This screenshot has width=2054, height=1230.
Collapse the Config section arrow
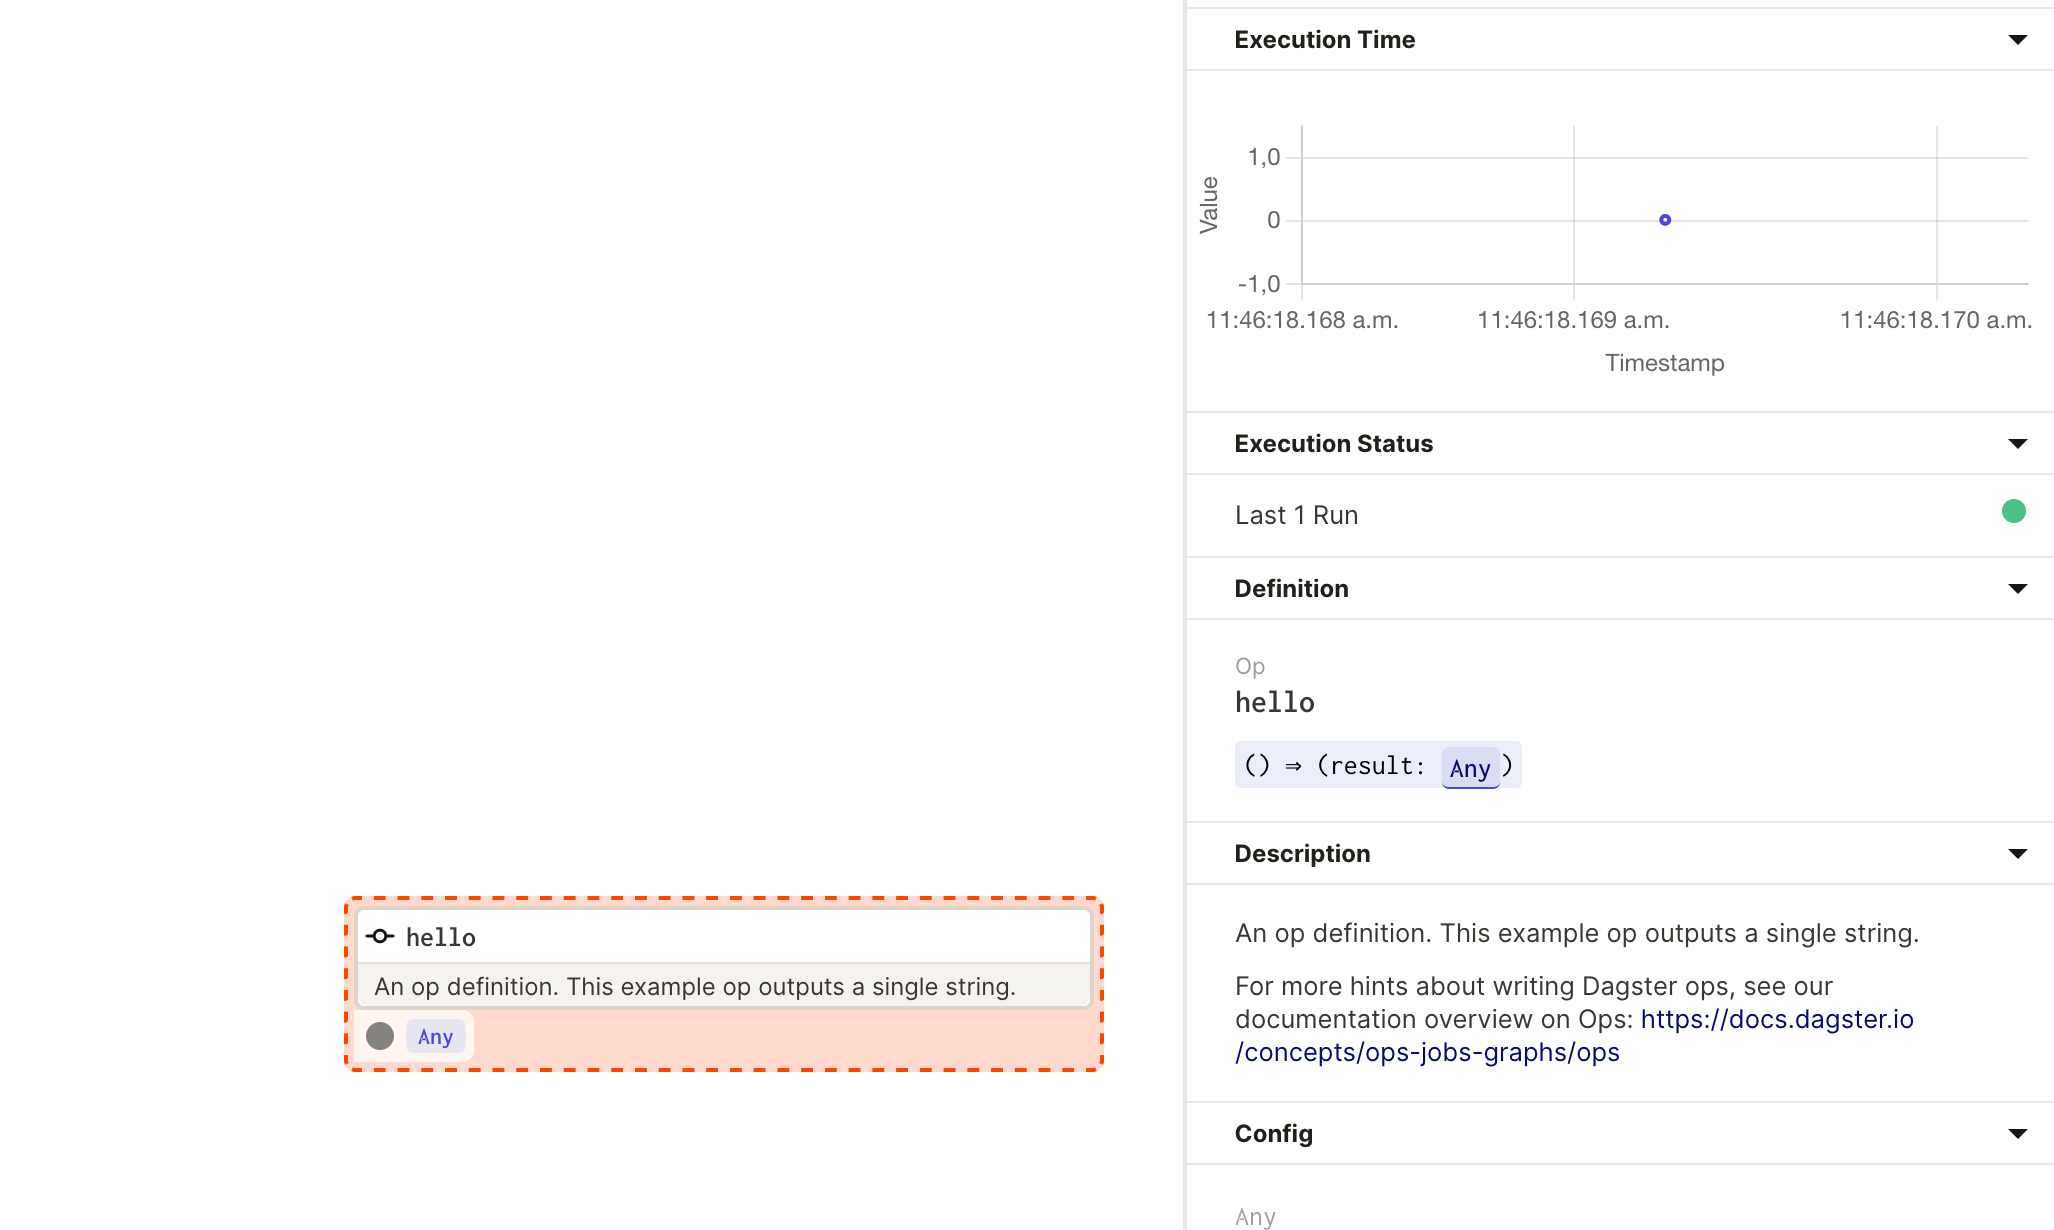click(x=2017, y=1134)
